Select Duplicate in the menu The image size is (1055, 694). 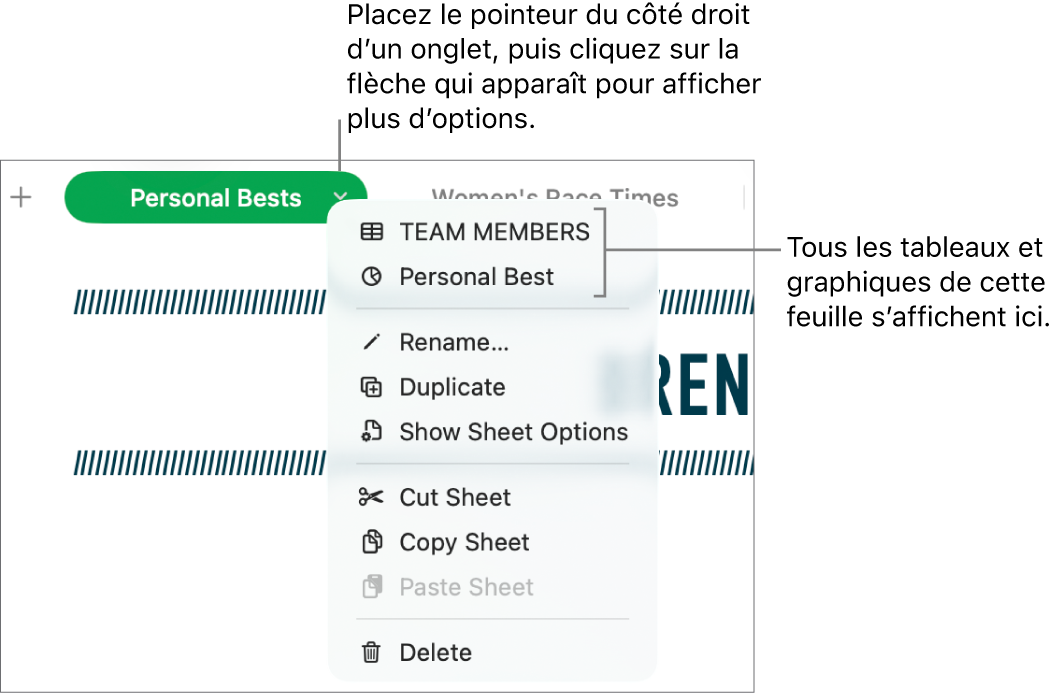452,387
